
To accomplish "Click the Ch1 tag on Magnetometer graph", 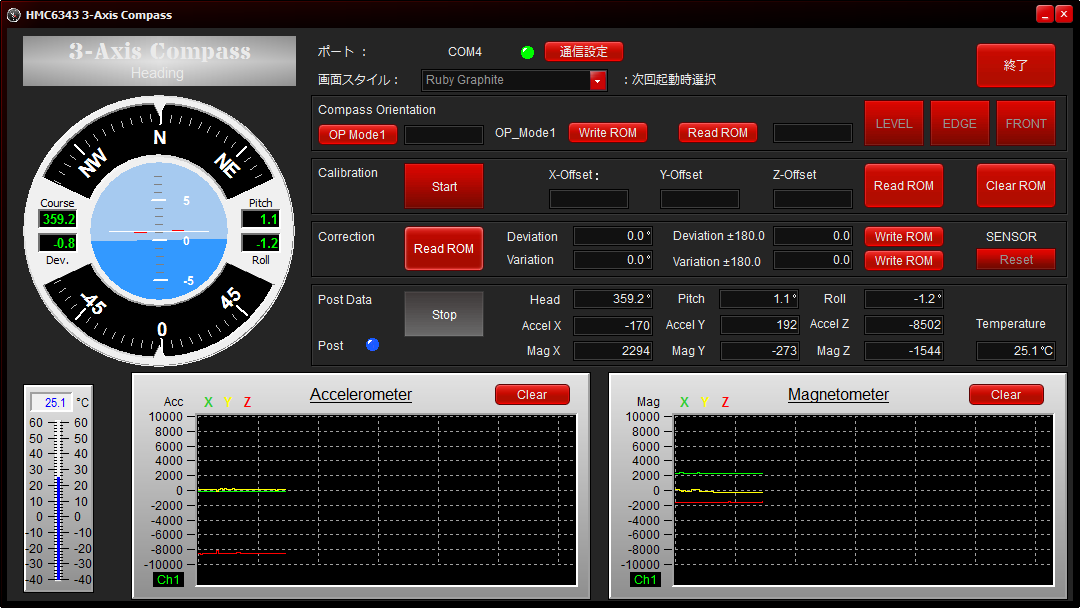I will [645, 580].
